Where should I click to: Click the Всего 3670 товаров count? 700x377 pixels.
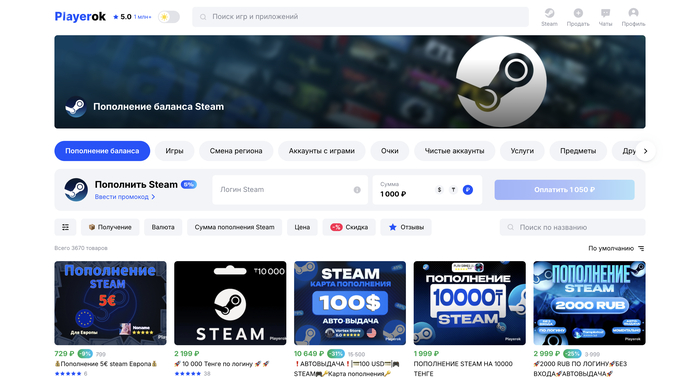pos(81,248)
